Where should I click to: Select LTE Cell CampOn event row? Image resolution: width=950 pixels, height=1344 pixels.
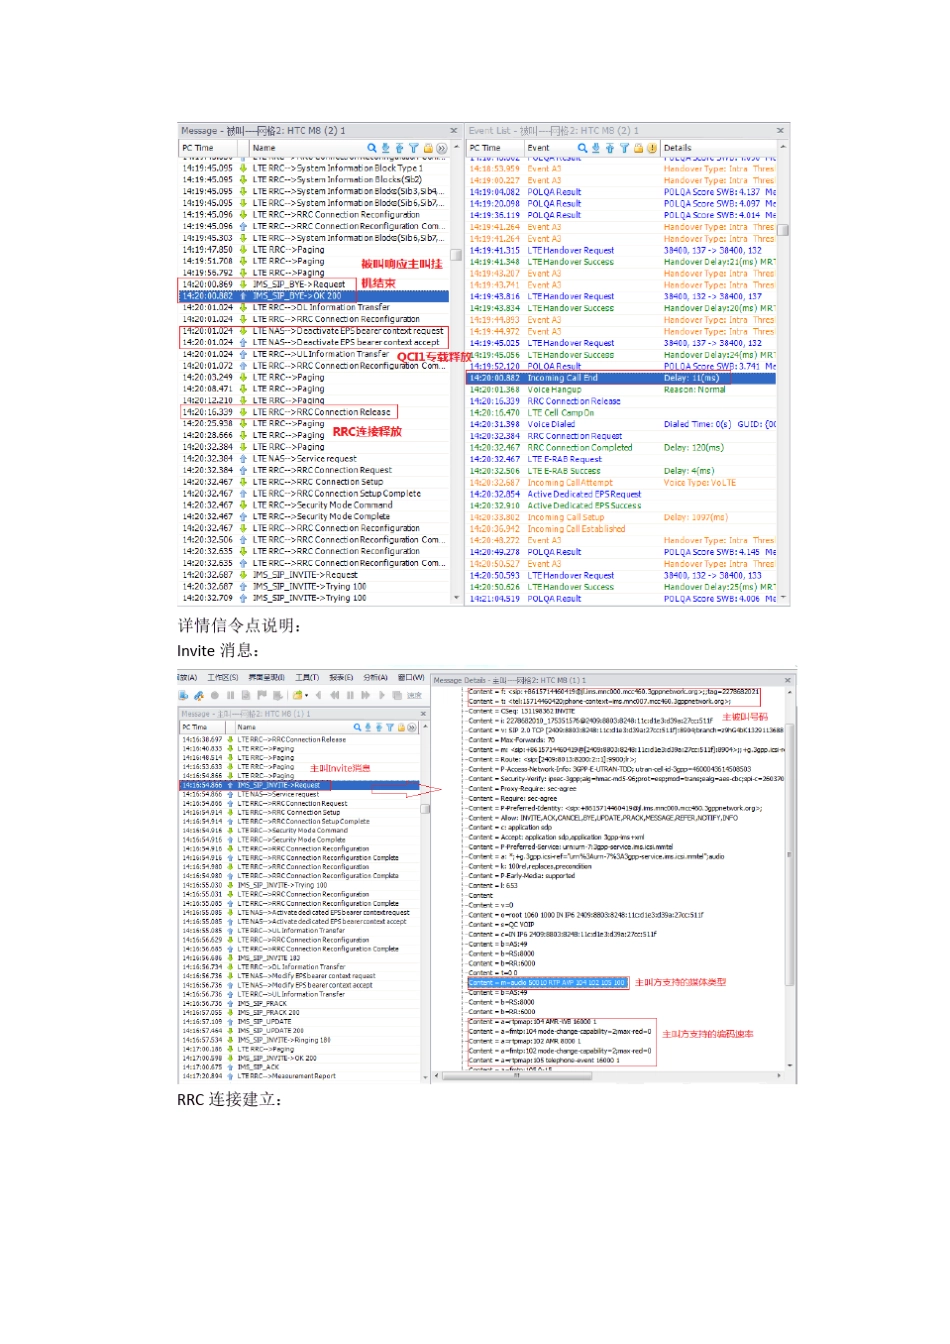(622, 412)
